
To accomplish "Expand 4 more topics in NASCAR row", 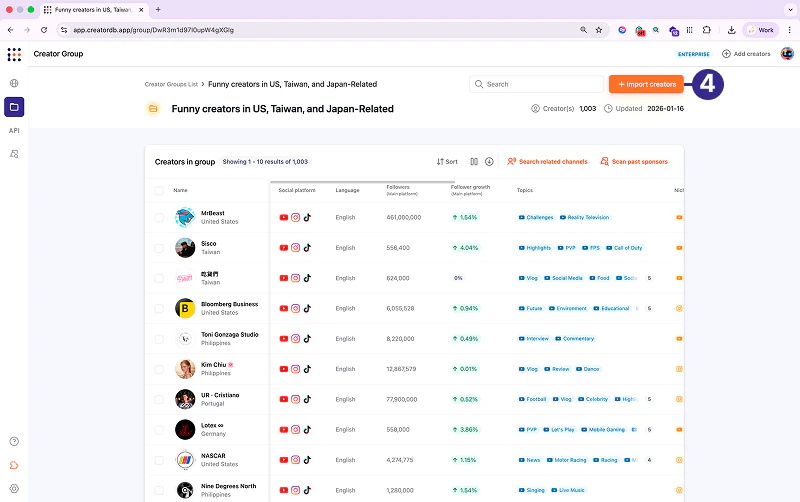I will point(649,460).
